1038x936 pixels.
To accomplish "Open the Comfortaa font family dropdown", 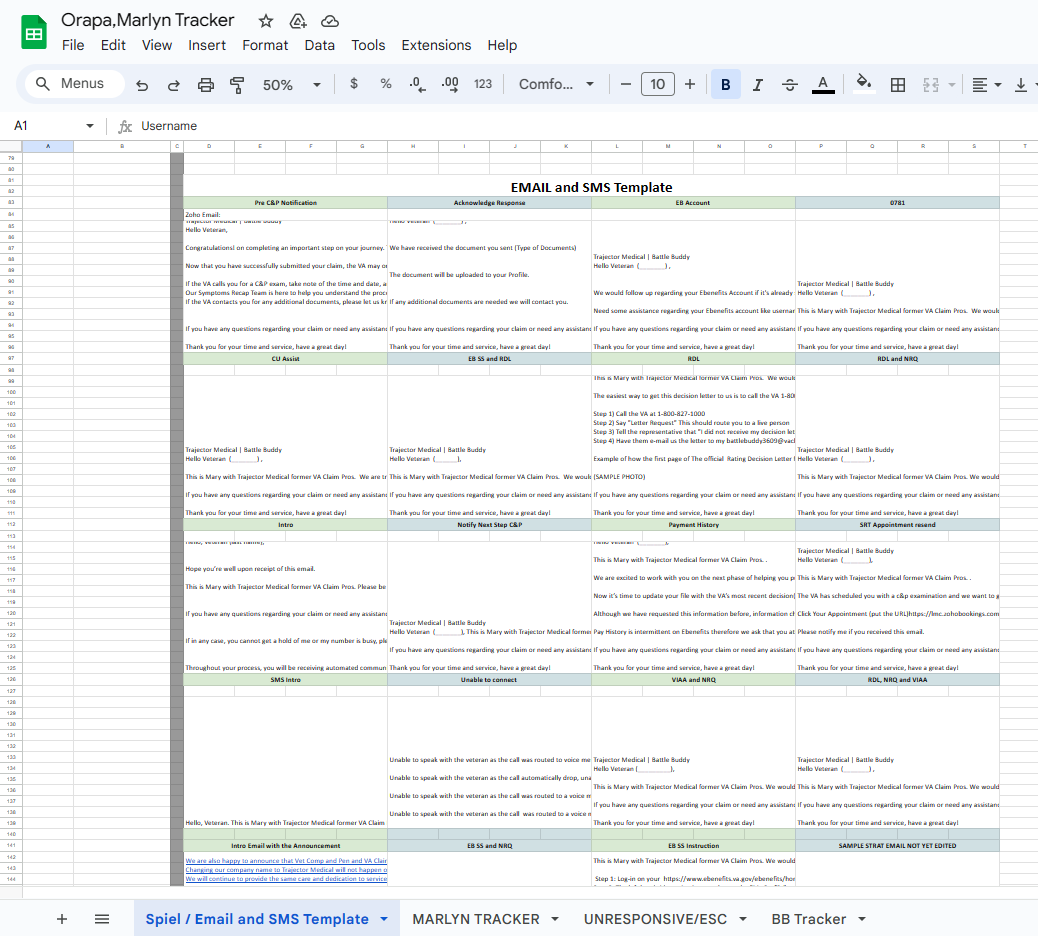I will coord(556,84).
